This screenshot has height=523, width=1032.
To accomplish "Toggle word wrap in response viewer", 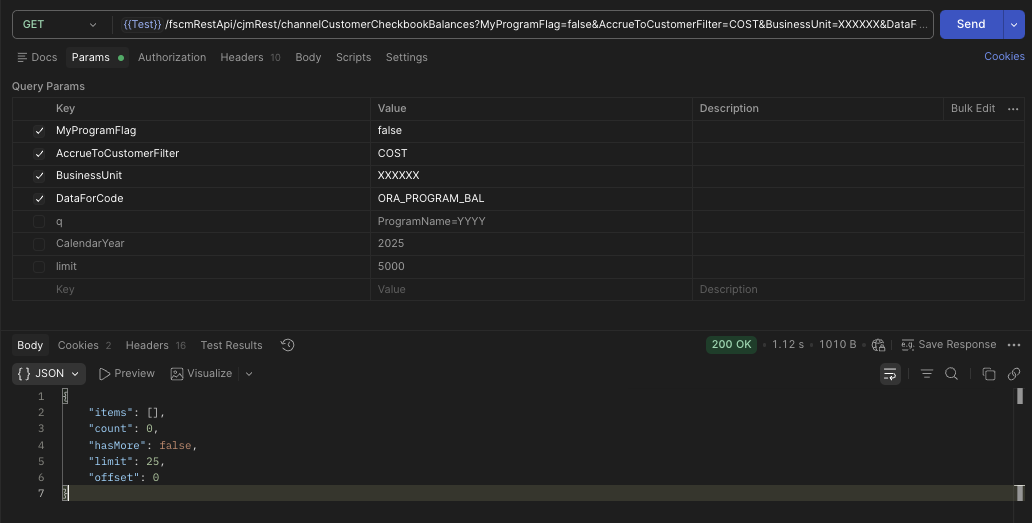I will coord(890,374).
